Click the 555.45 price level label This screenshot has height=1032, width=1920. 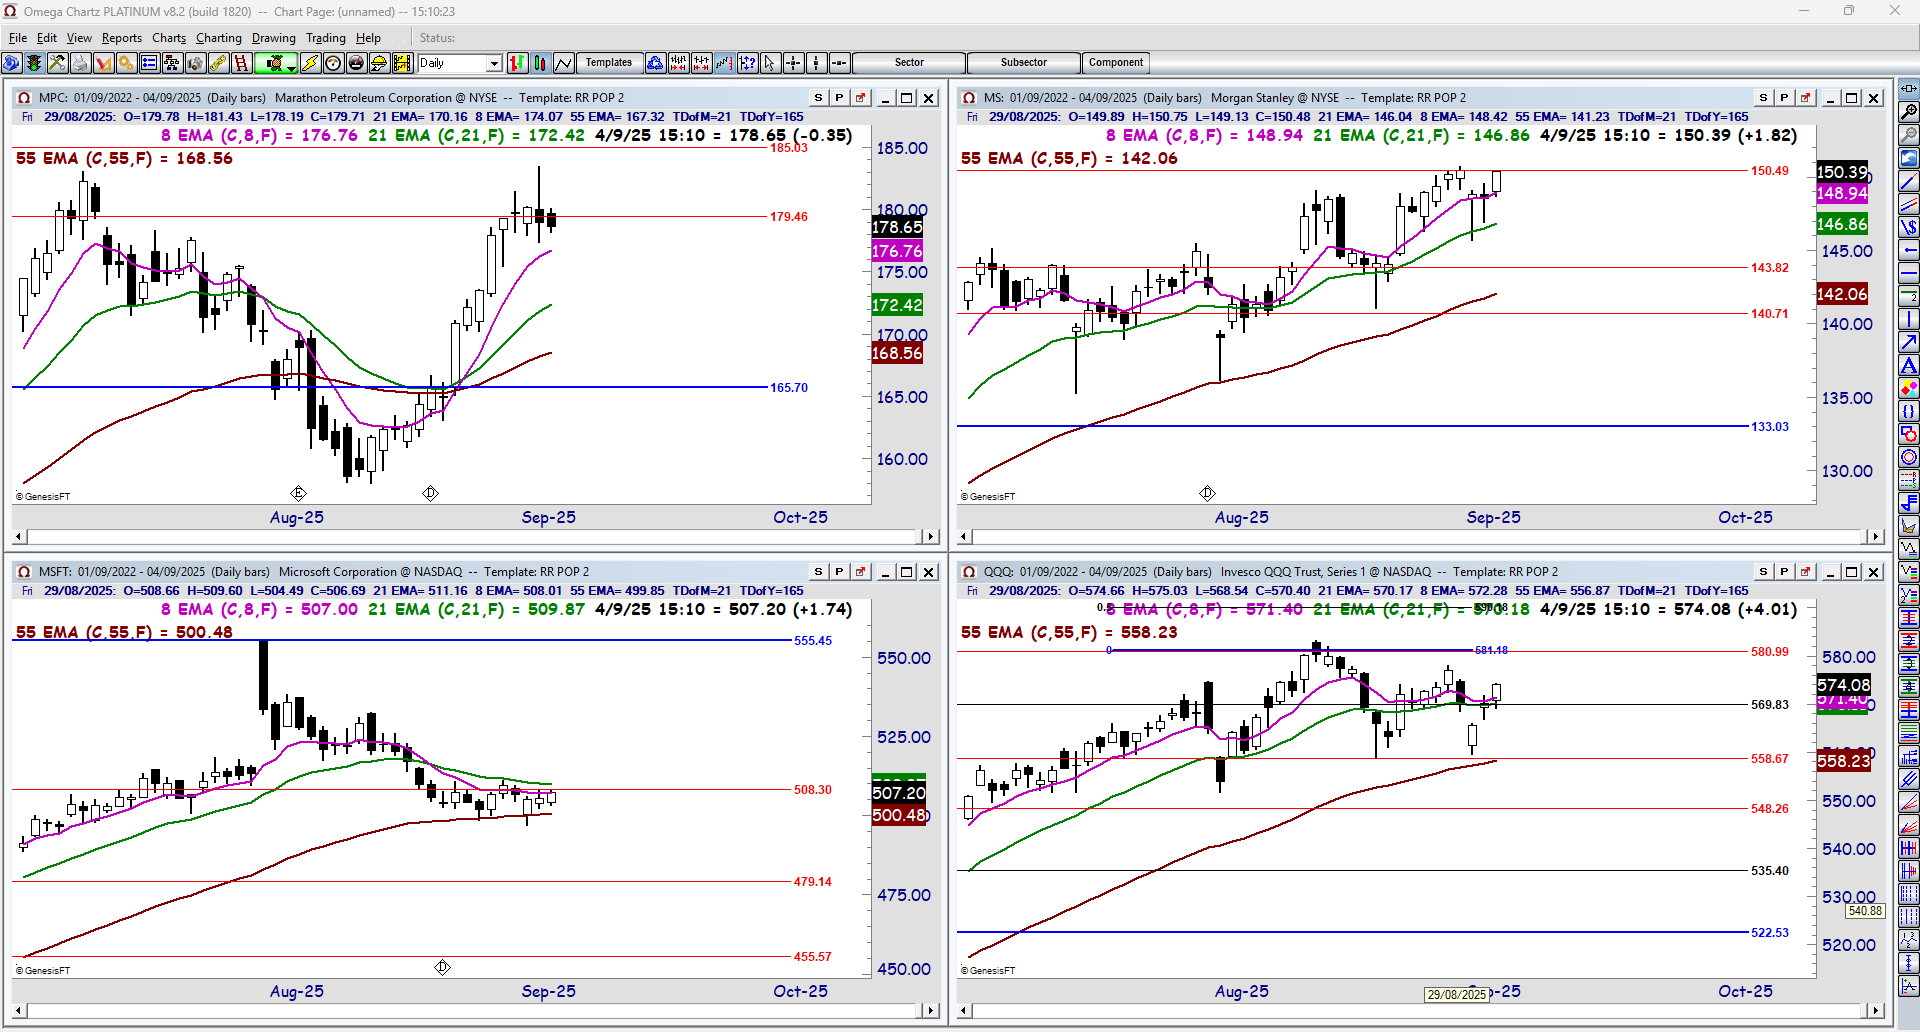pyautogui.click(x=813, y=641)
